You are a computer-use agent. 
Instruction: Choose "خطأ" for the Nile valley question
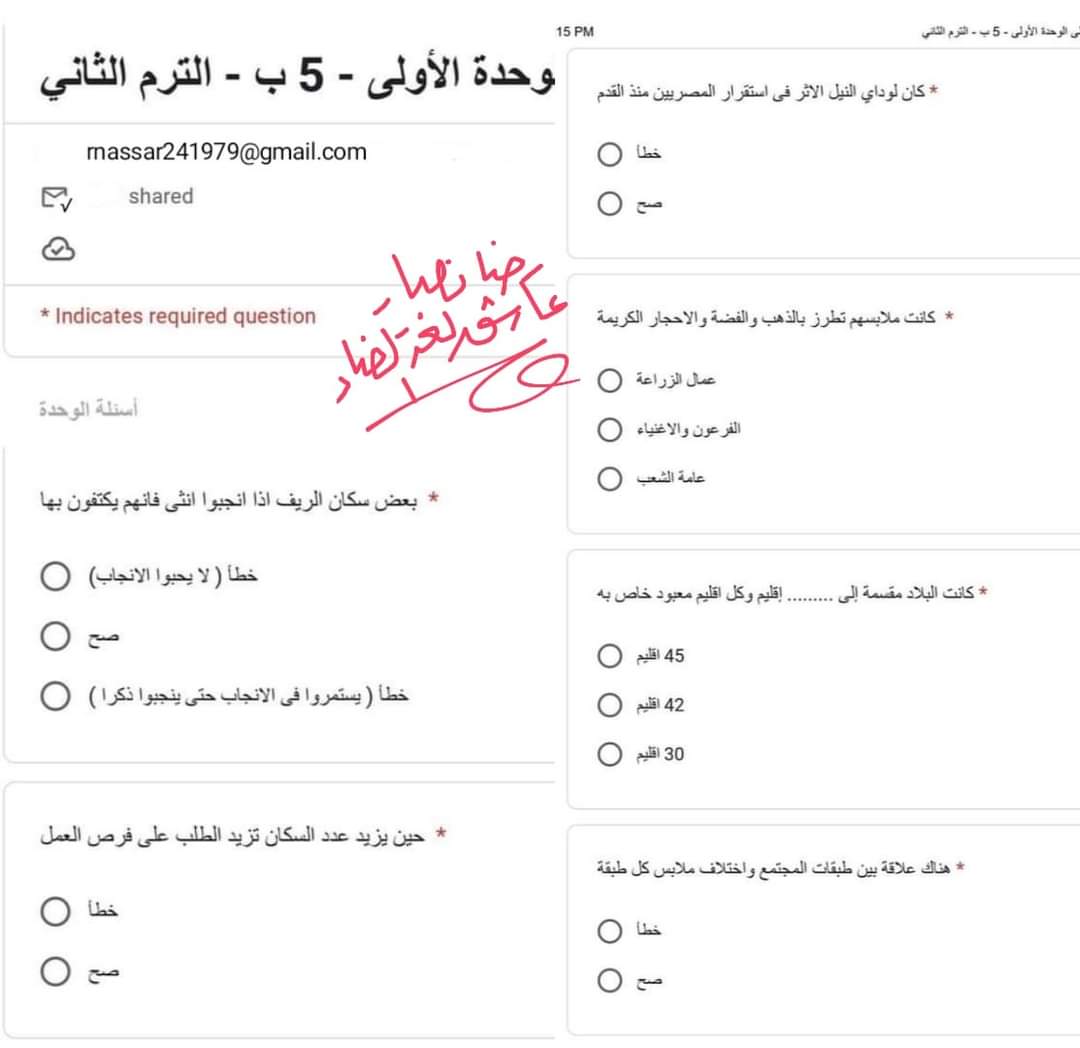coord(610,155)
